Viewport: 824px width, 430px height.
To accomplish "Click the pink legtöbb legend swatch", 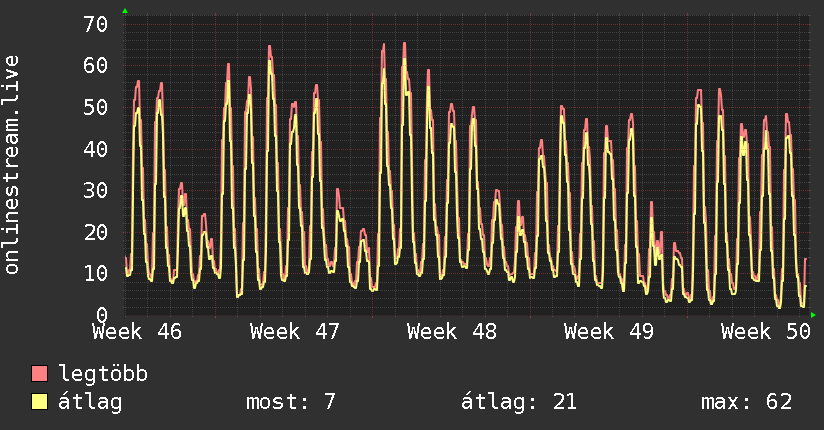I will pyautogui.click(x=39, y=373).
